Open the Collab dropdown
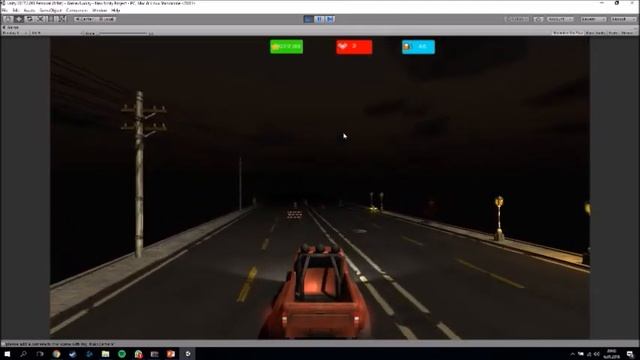 tap(517, 19)
